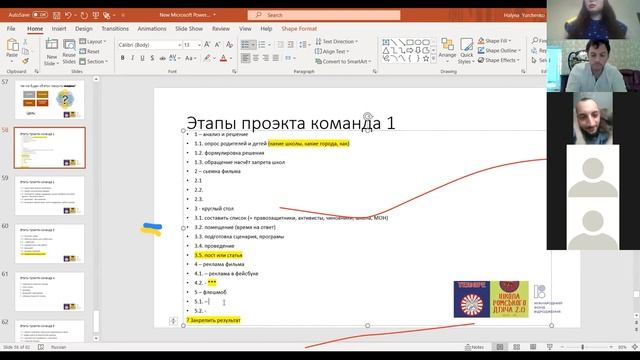640x360 pixels.
Task: Click the Format Painter brush icon
Action: [25, 61]
